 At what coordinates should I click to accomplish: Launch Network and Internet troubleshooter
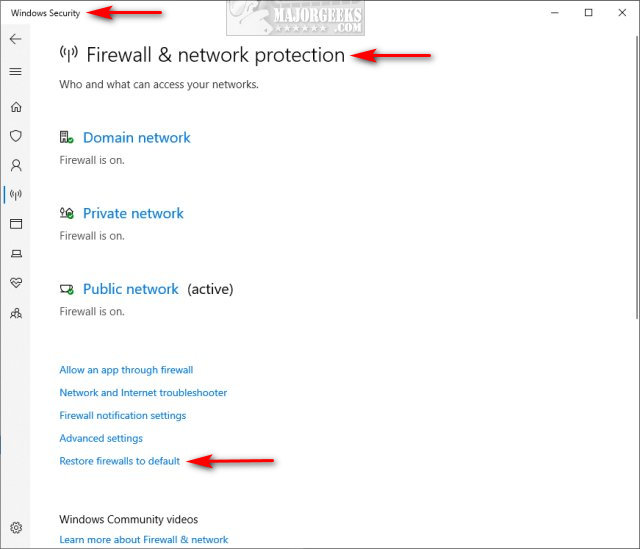pos(143,393)
